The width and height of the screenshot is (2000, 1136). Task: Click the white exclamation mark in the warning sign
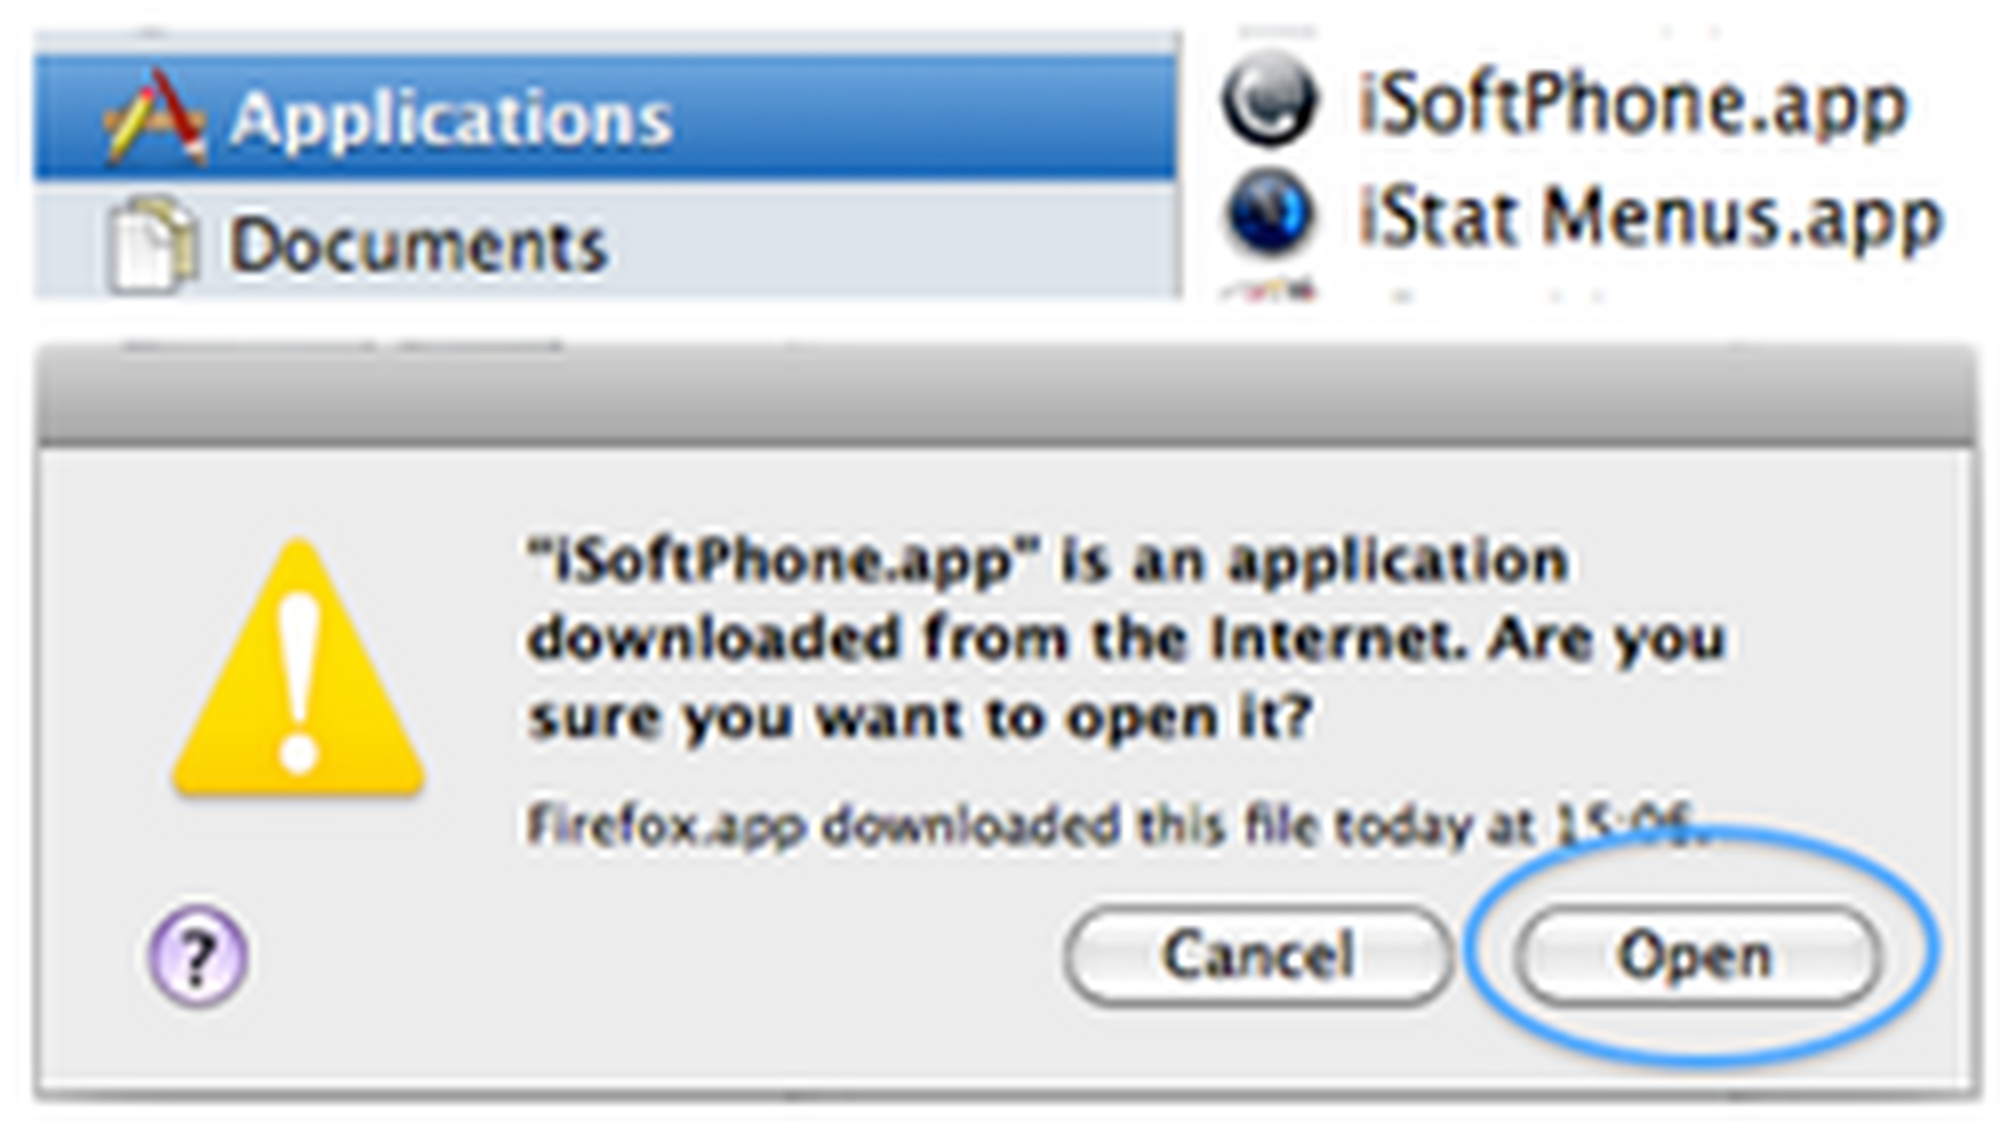pyautogui.click(x=299, y=682)
